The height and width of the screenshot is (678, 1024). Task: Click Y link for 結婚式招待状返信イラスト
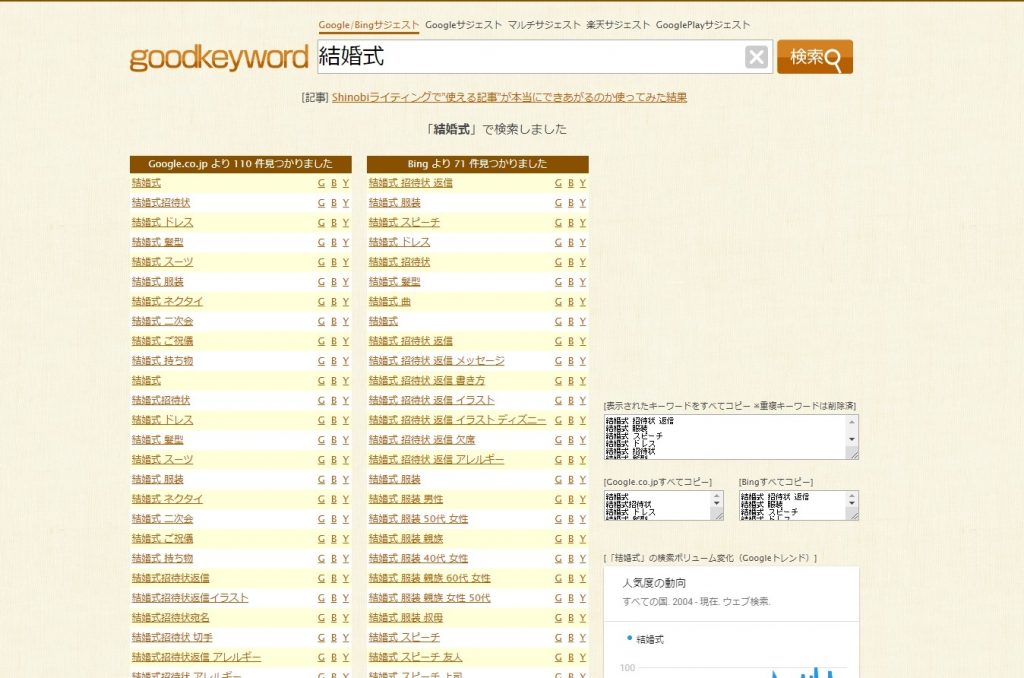point(345,598)
